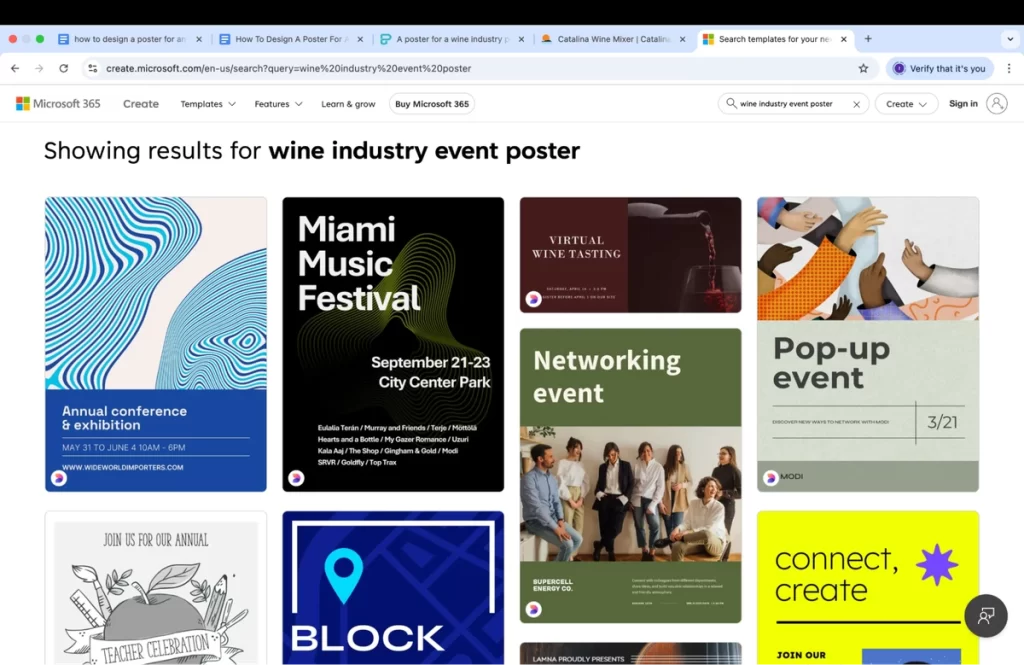Open the Miami Music Festival template
This screenshot has width=1024, height=665.
[x=392, y=344]
